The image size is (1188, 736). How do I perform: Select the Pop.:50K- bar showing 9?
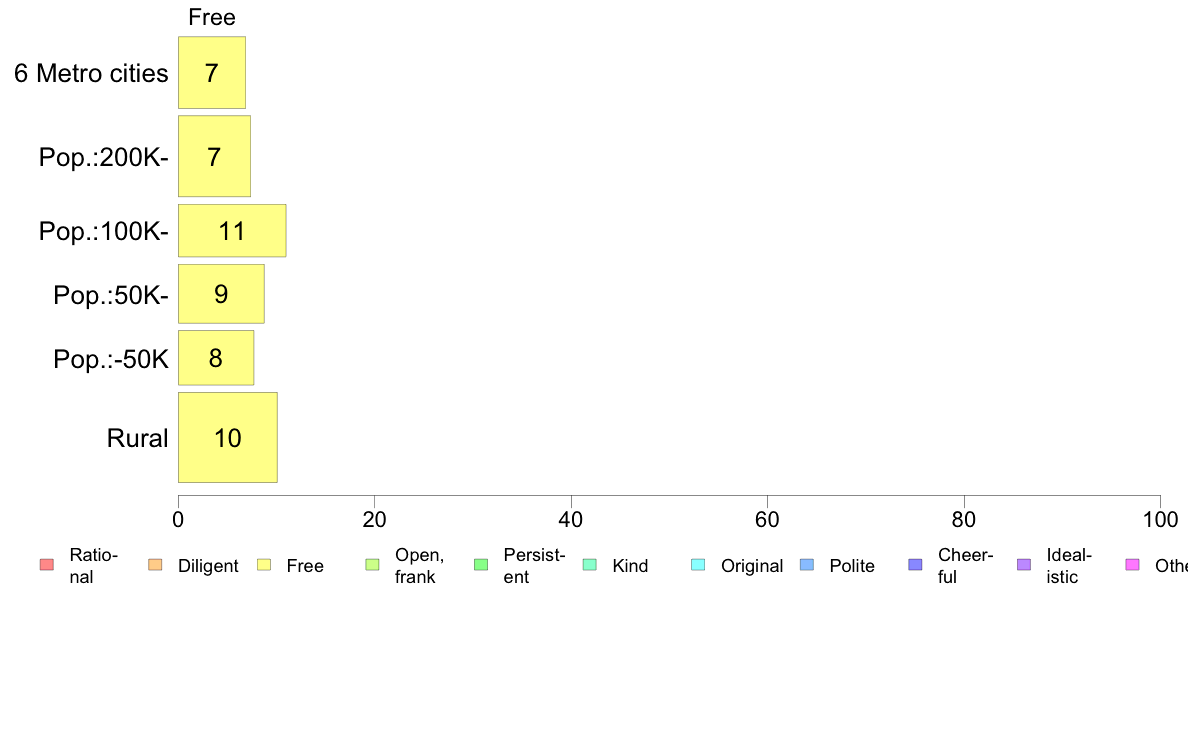point(221,294)
